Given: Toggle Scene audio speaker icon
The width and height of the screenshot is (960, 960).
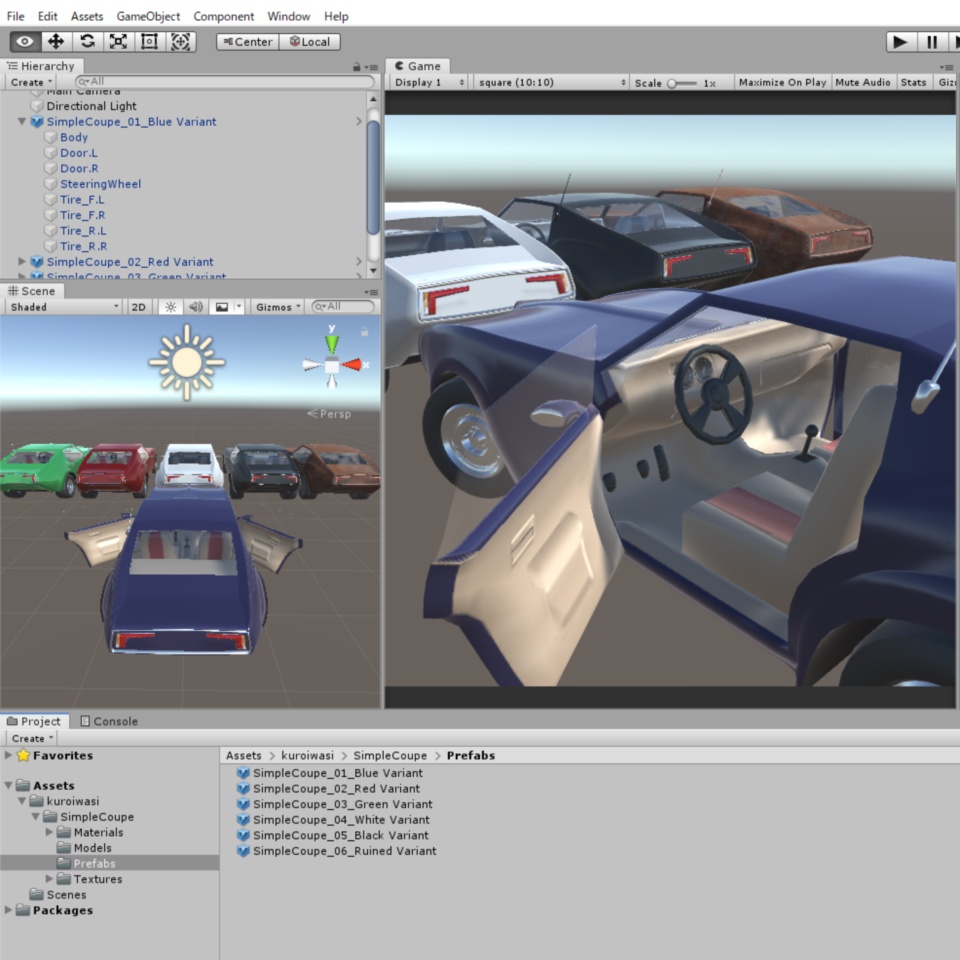Looking at the screenshot, I should pyautogui.click(x=196, y=307).
